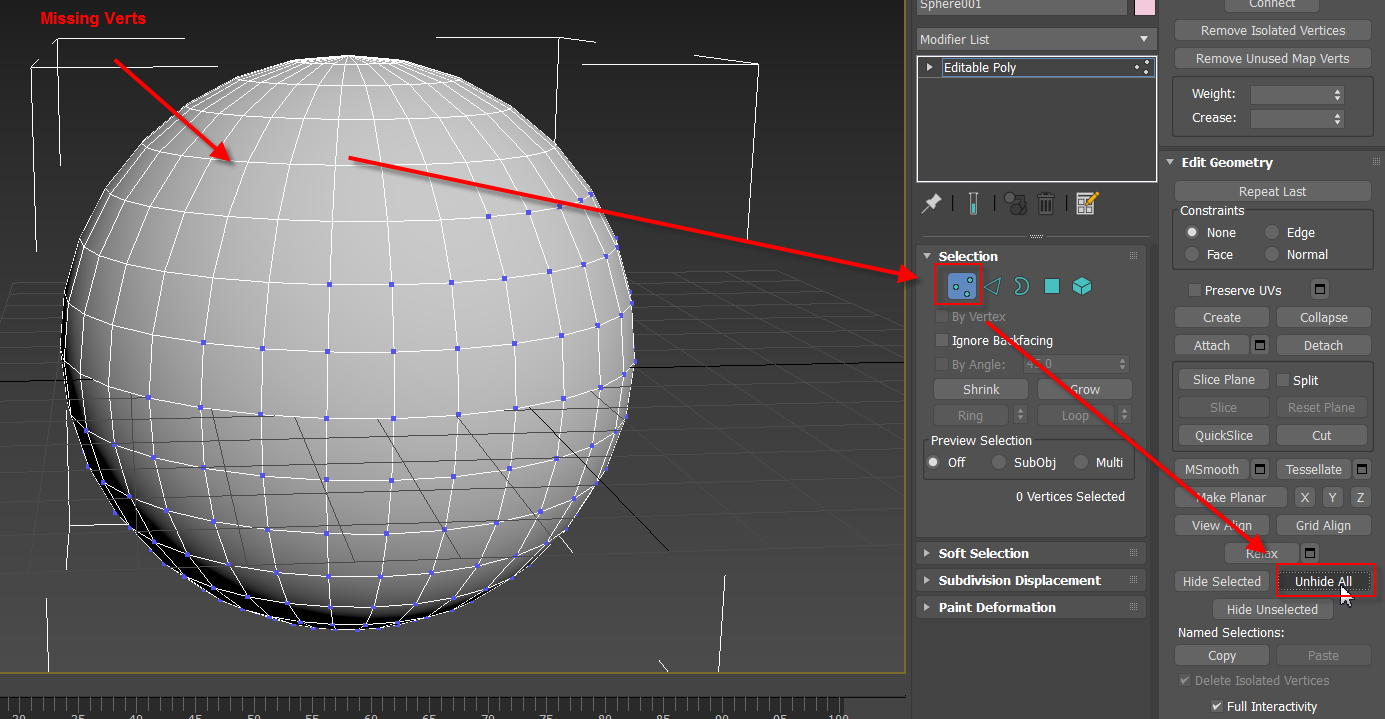Select the Edge constraint radio button
The height and width of the screenshot is (719, 1385).
[x=1272, y=232]
